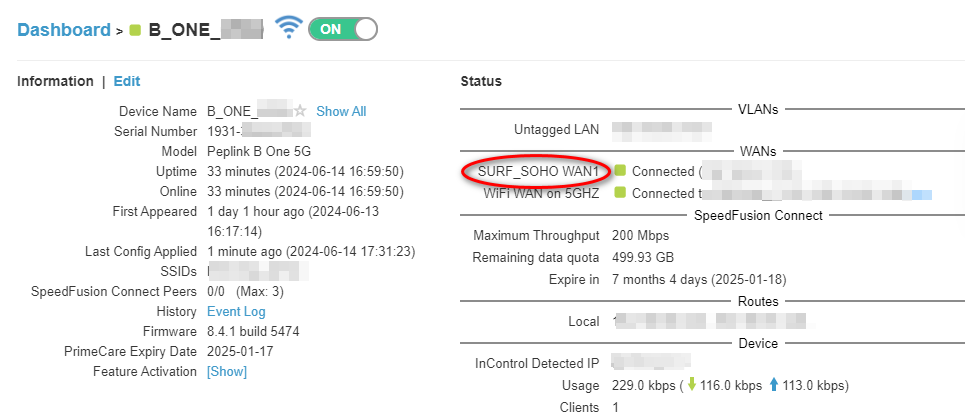Click the Firmware version 8.4.1 build text
The image size is (965, 416).
point(253,332)
